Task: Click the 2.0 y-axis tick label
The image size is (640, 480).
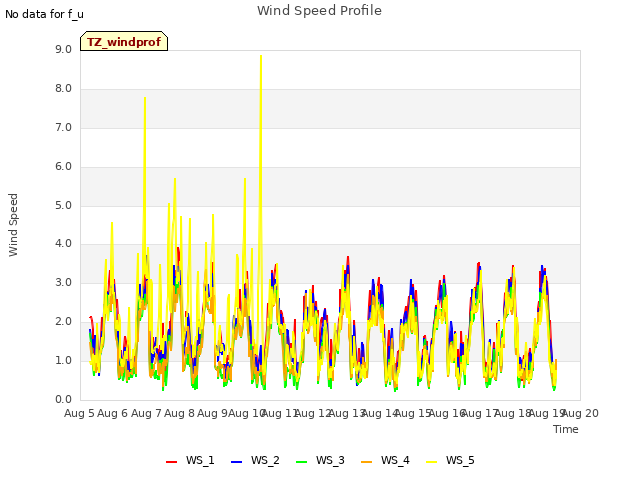Action: pos(63,322)
